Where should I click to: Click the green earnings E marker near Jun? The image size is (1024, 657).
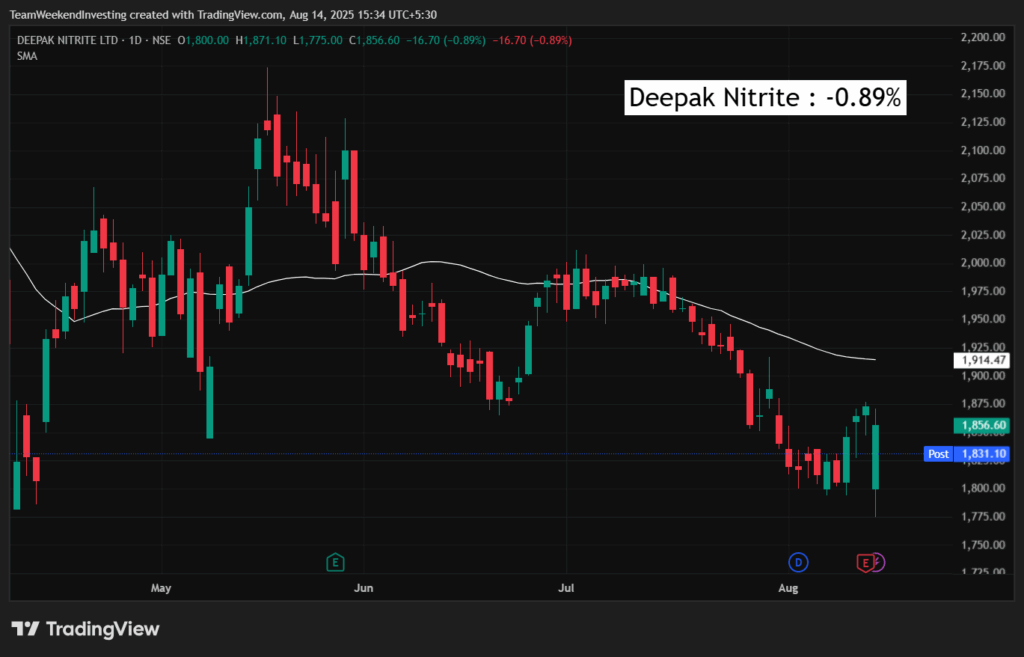coord(335,562)
